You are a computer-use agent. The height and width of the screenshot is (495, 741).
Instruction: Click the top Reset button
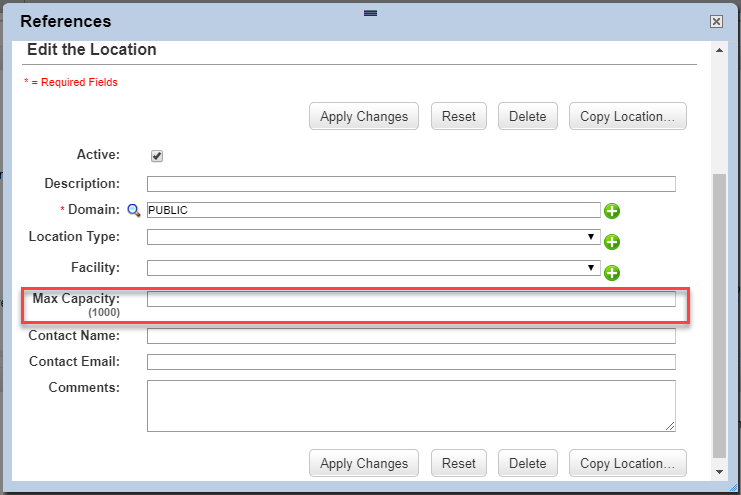pos(459,116)
